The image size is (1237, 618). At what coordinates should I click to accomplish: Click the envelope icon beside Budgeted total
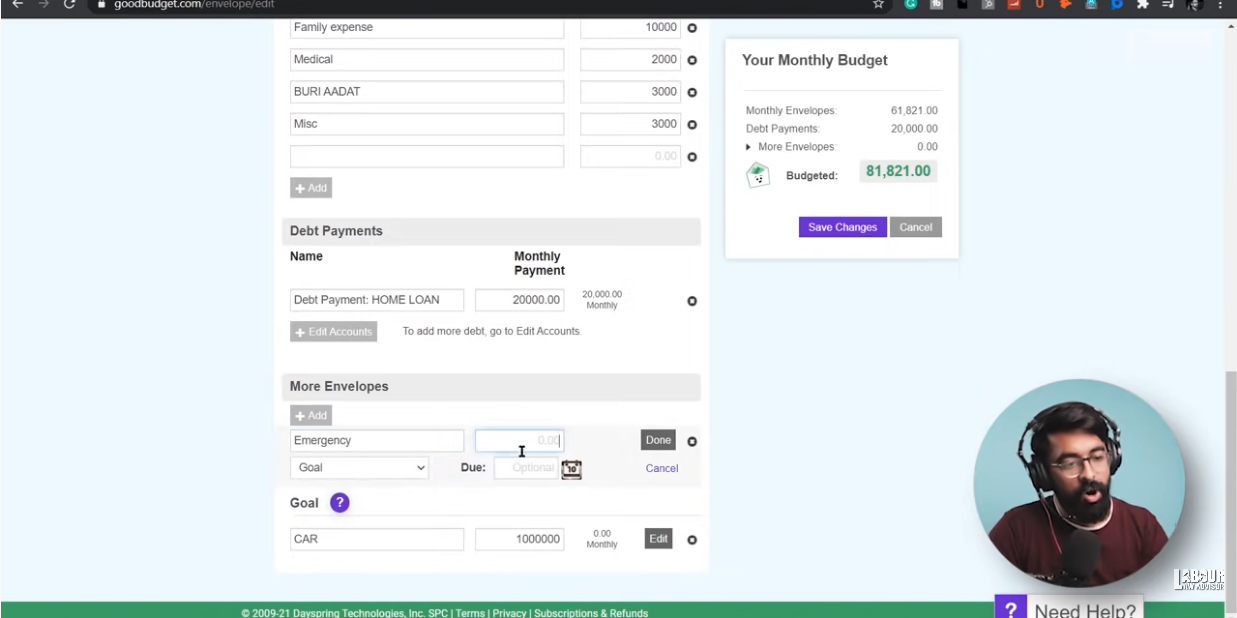[x=757, y=173]
